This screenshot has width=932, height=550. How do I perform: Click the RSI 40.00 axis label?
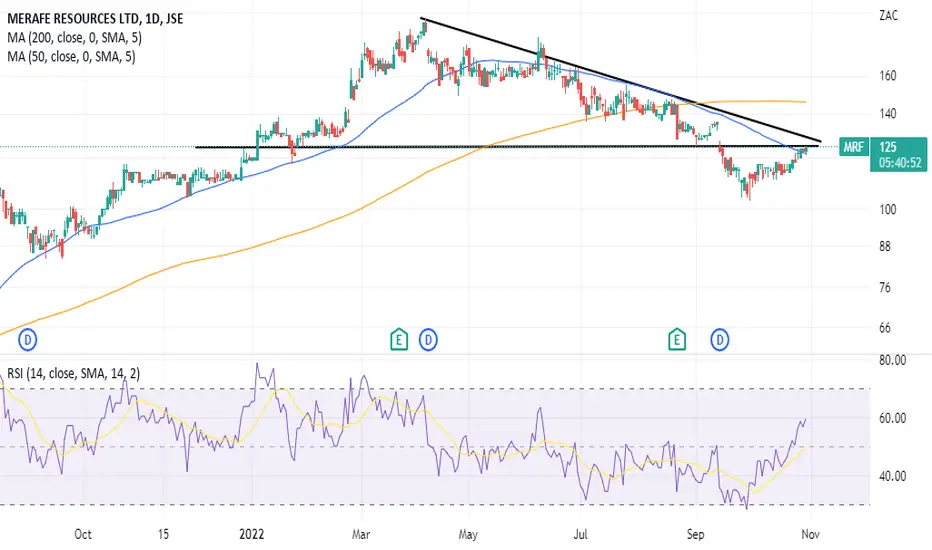tap(892, 476)
